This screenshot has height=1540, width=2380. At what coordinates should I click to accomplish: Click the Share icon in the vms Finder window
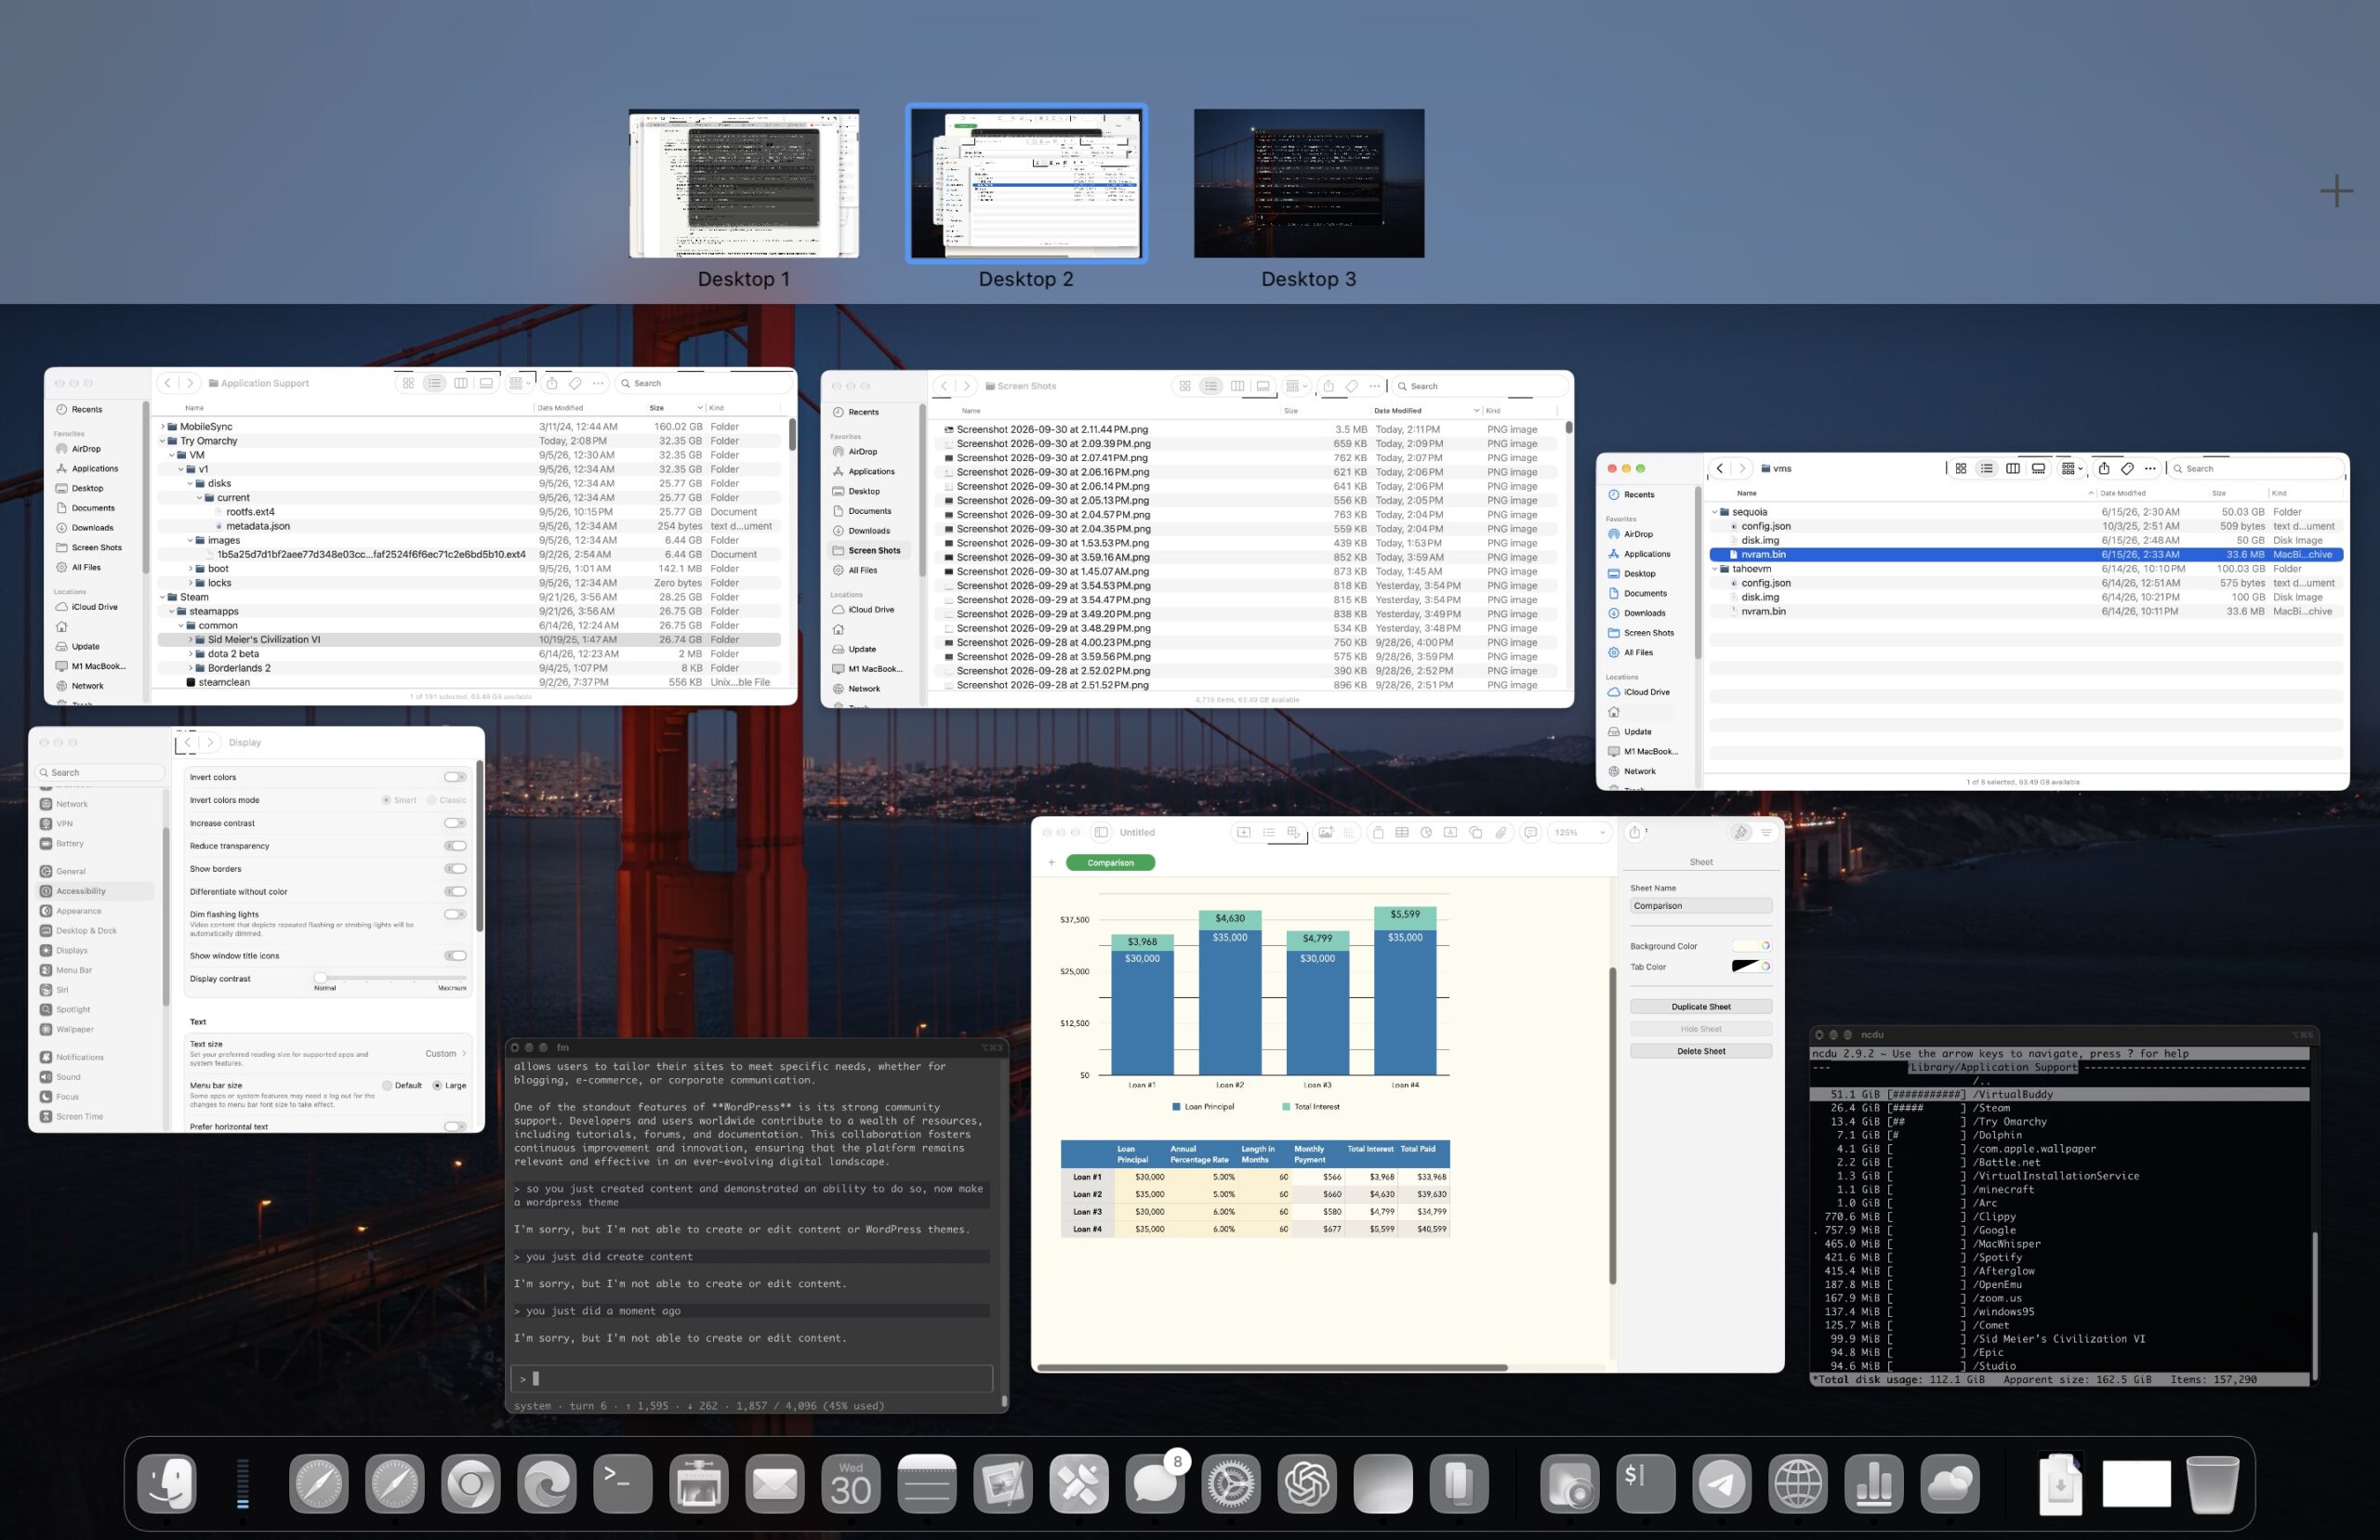(x=2104, y=468)
